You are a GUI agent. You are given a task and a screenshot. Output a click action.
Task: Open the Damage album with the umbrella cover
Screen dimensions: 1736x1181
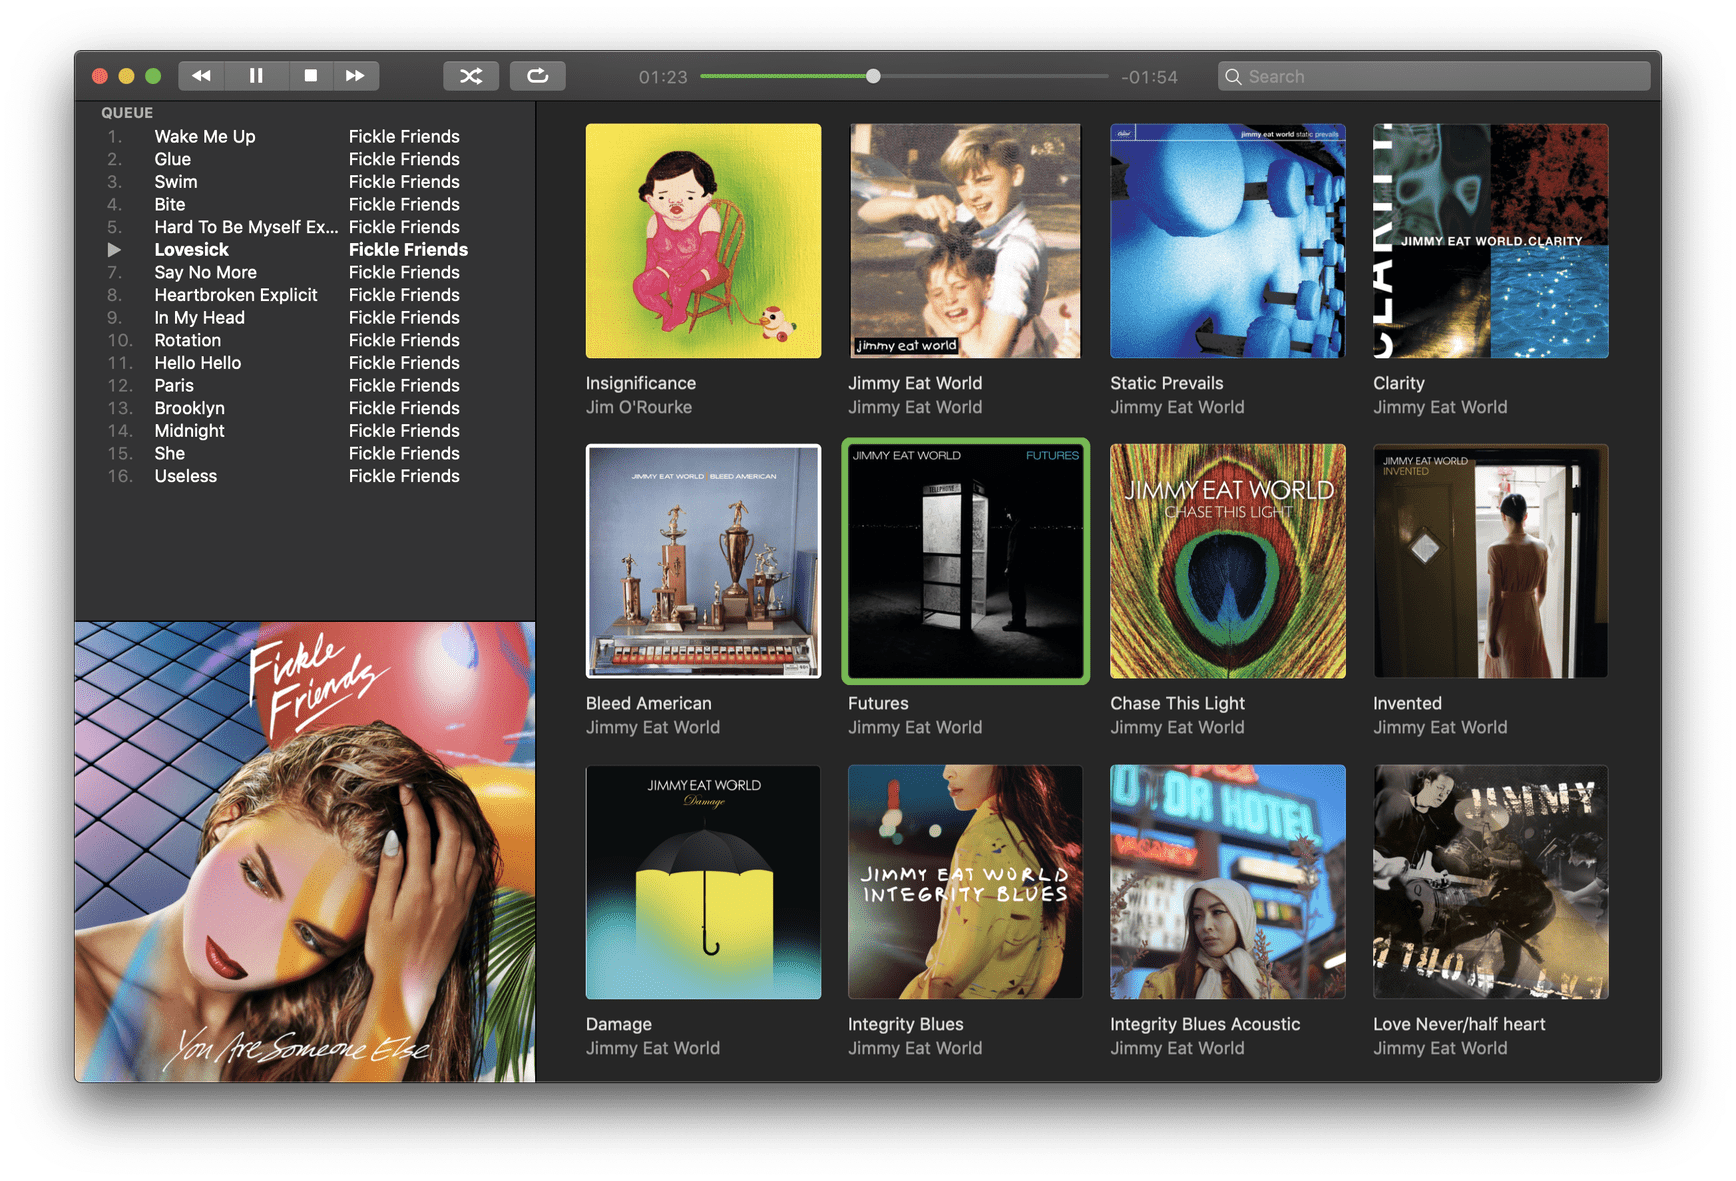703,882
